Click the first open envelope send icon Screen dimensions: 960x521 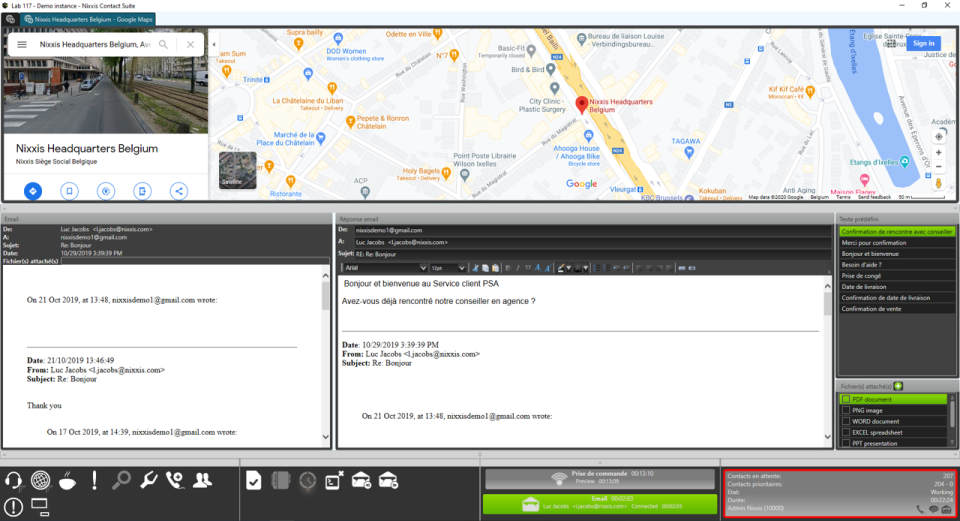361,481
